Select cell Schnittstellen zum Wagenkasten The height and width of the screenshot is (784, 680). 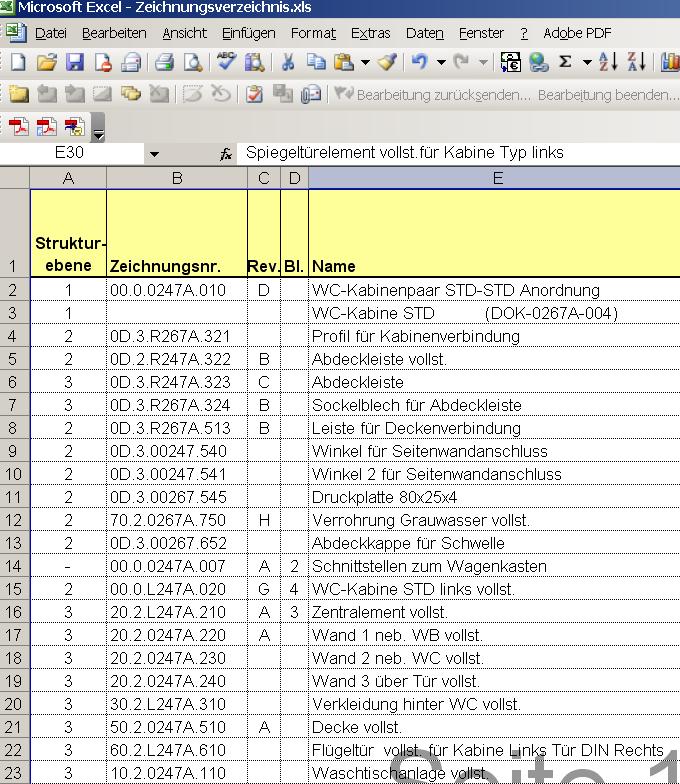click(x=494, y=566)
